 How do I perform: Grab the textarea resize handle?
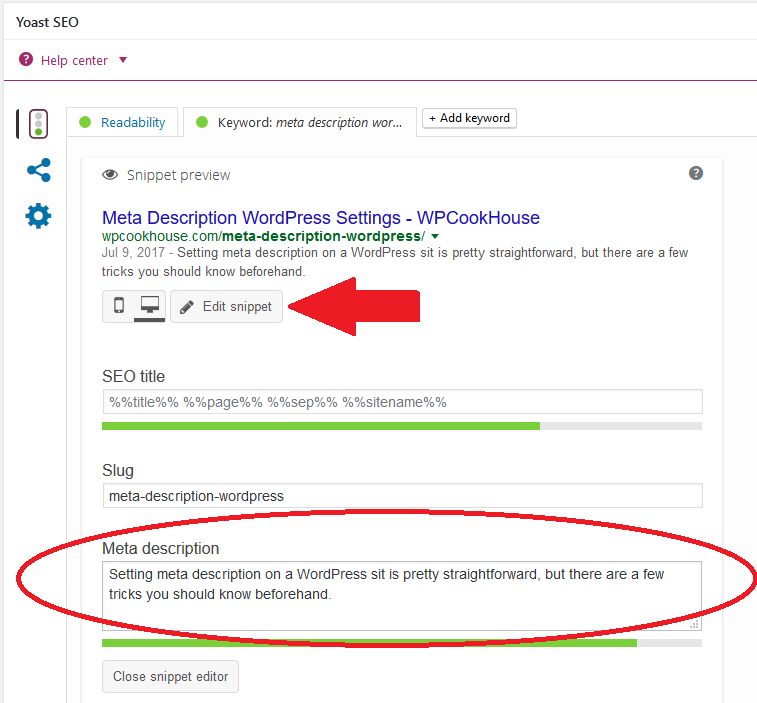click(x=695, y=624)
